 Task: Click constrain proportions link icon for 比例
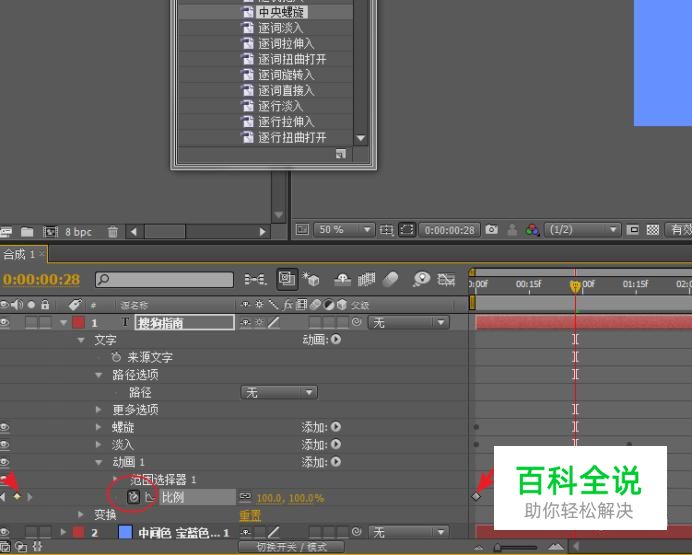(245, 498)
